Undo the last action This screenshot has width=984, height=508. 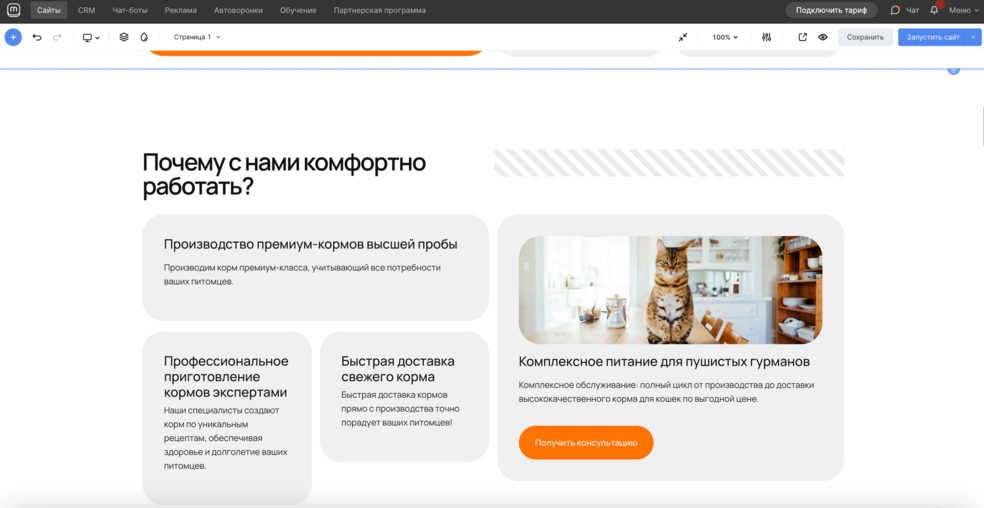point(37,38)
